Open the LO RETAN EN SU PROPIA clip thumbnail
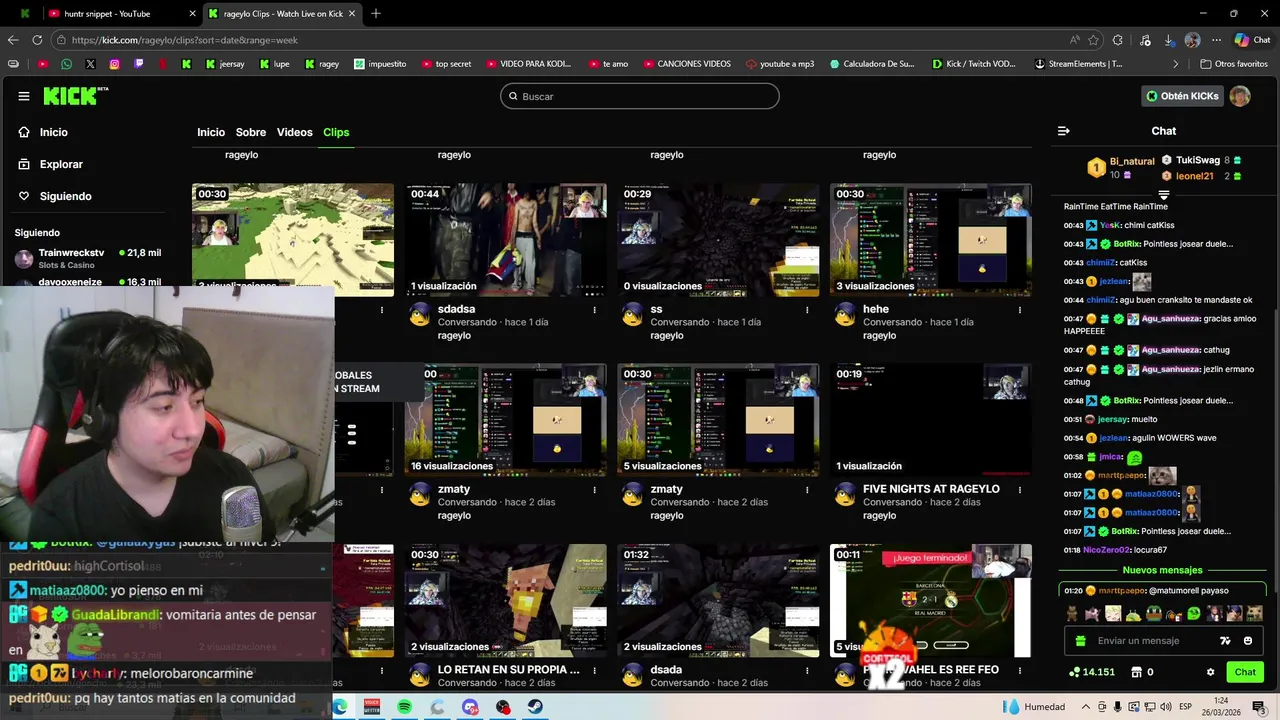Screen dimensions: 1280x720 click(506, 600)
